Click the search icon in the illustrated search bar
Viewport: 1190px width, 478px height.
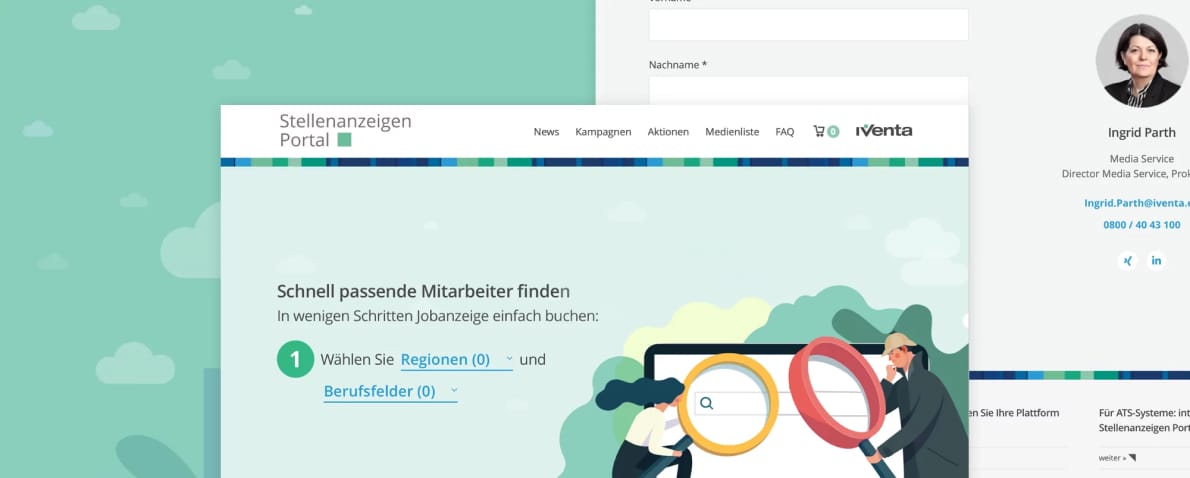707,403
